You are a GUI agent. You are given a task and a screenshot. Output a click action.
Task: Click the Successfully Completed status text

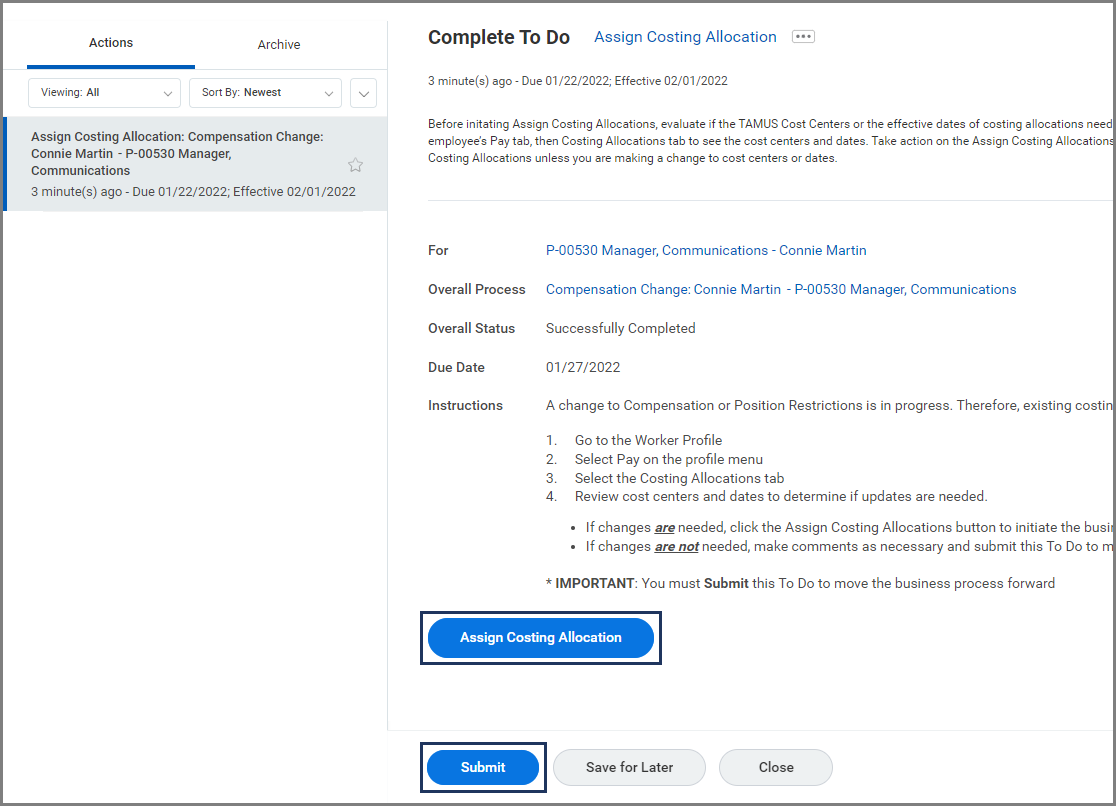(620, 328)
